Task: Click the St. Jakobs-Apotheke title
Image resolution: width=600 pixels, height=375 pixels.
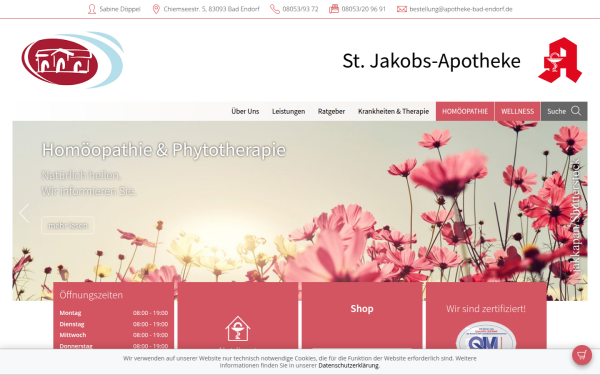Action: tap(431, 61)
